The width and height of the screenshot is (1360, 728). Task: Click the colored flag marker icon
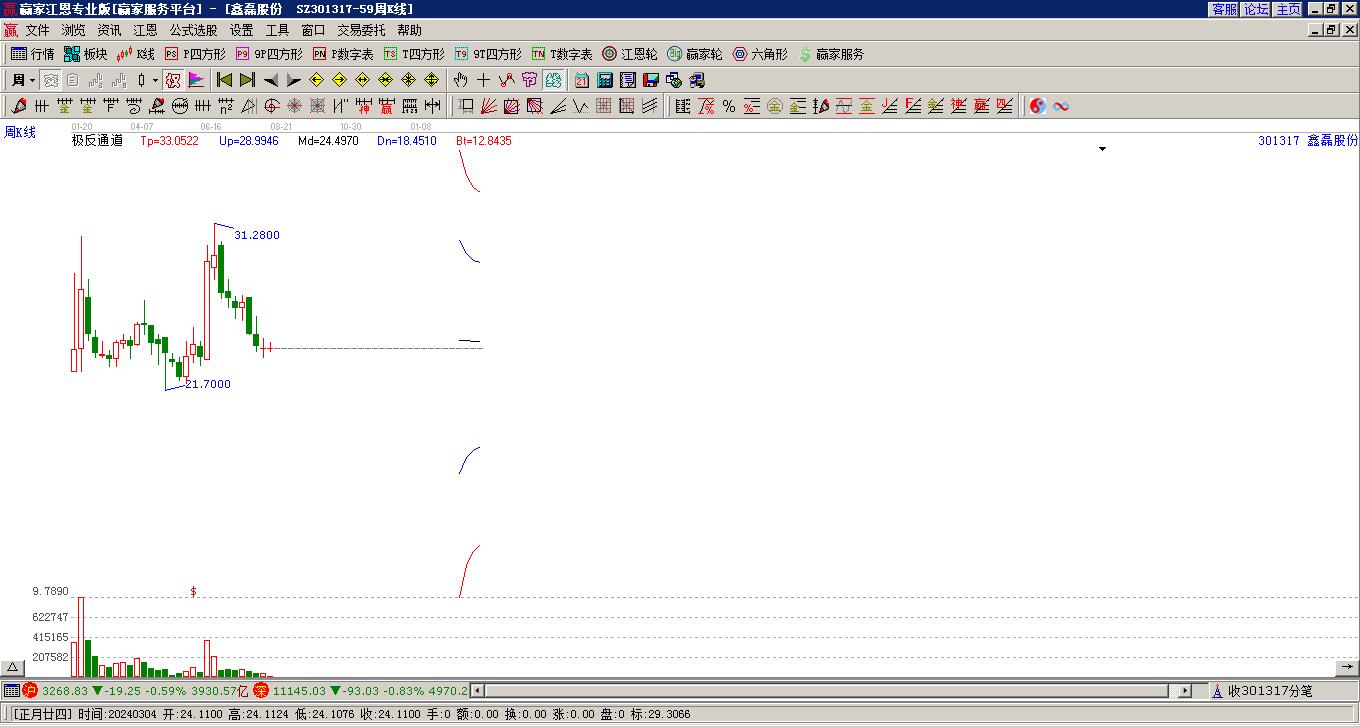tap(196, 80)
